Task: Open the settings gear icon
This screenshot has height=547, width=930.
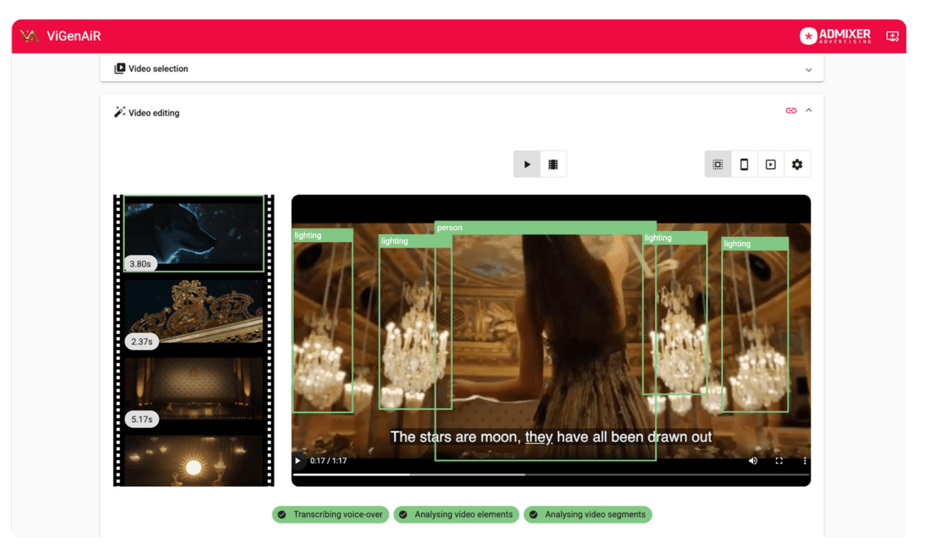Action: click(x=797, y=165)
